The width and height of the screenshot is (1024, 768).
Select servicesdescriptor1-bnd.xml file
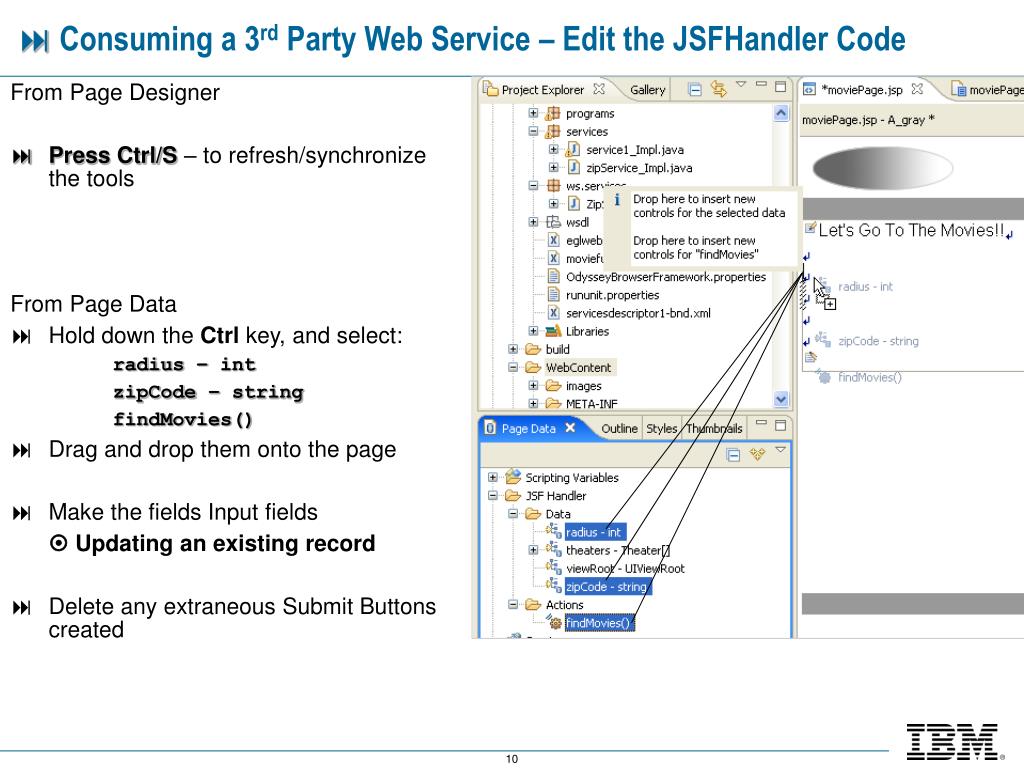point(638,313)
